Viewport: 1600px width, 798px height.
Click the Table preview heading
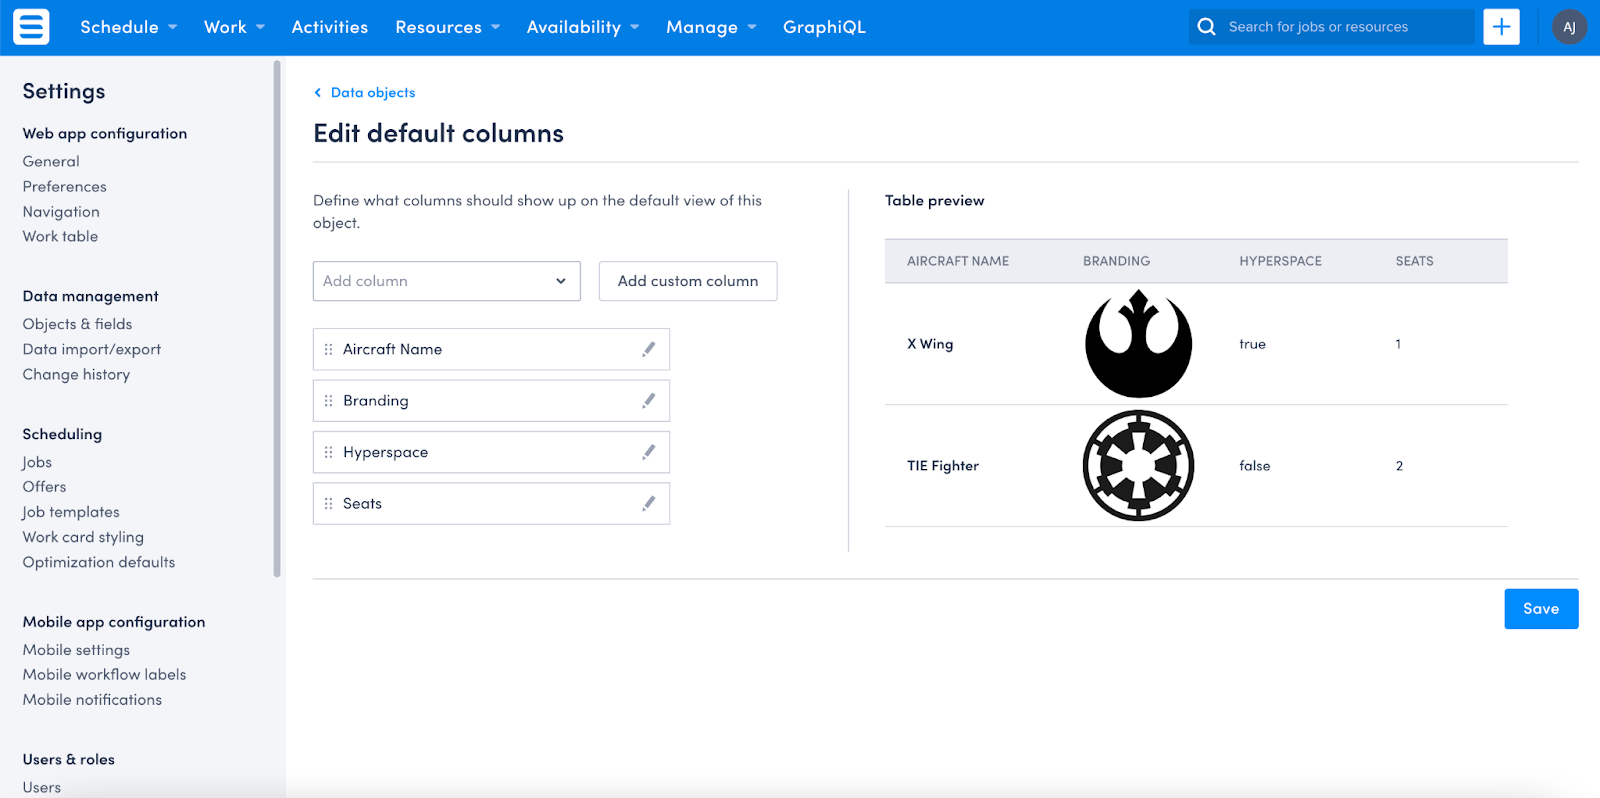tap(935, 201)
